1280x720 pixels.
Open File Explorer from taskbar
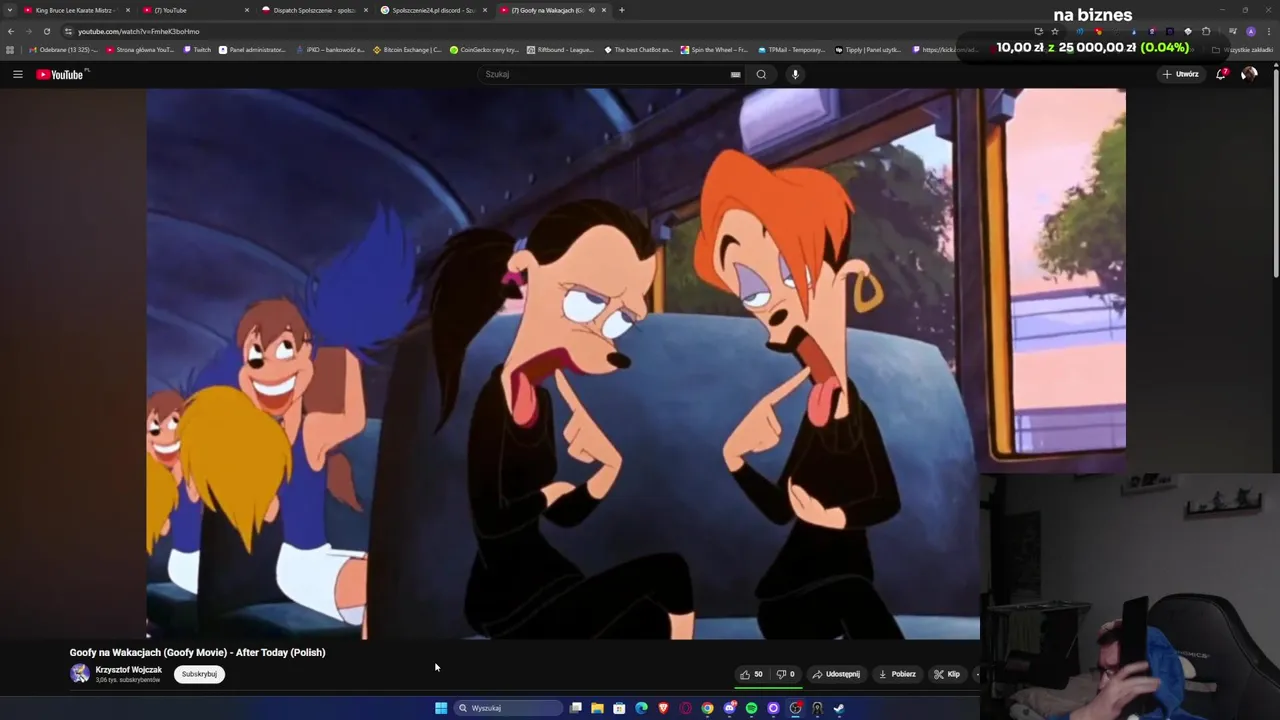tap(597, 708)
